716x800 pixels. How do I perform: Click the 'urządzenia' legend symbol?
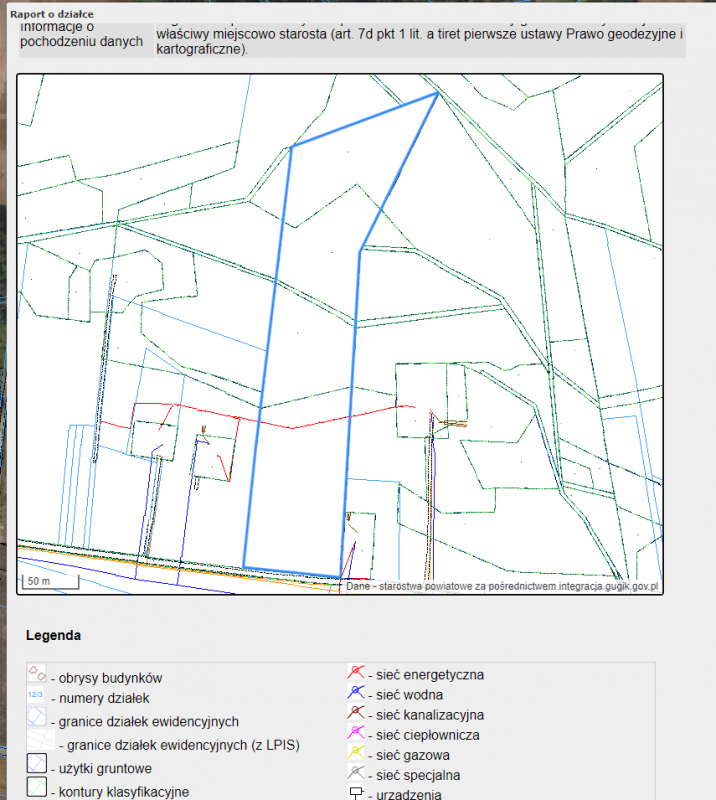(x=355, y=793)
